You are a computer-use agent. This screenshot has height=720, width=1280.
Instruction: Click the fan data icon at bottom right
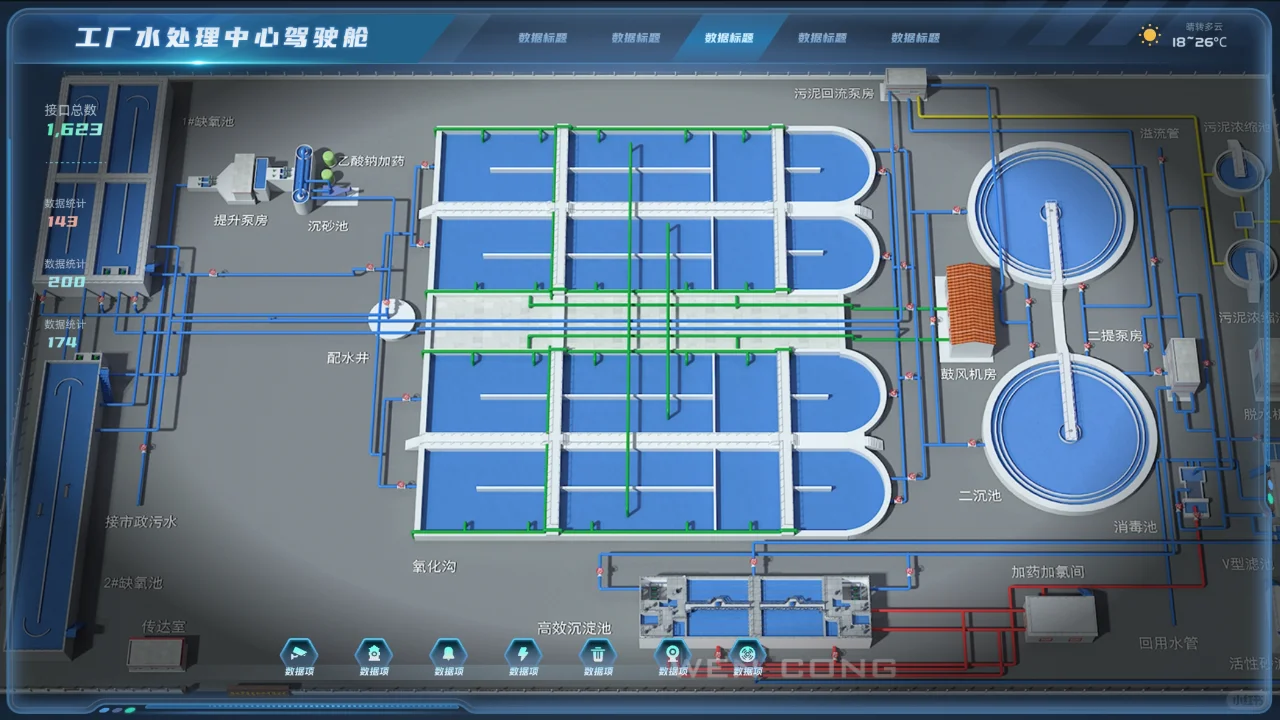tap(748, 653)
